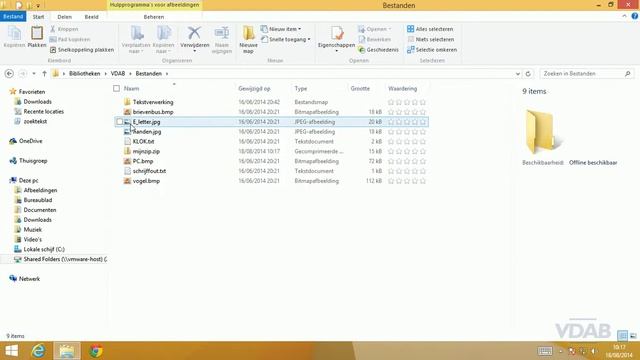Select OneDrive in the navigation pane
640x360 pixels.
click(x=30, y=141)
